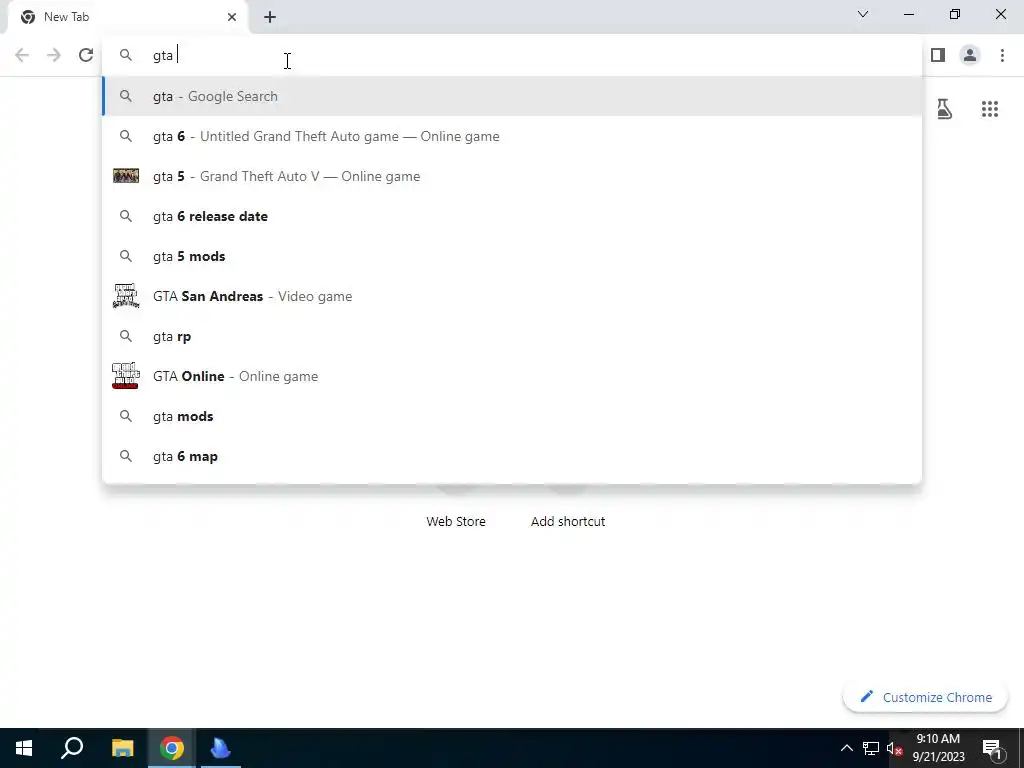1024x768 pixels.
Task: Click the search icon beside 'gta 6 release date'
Action: 125,216
